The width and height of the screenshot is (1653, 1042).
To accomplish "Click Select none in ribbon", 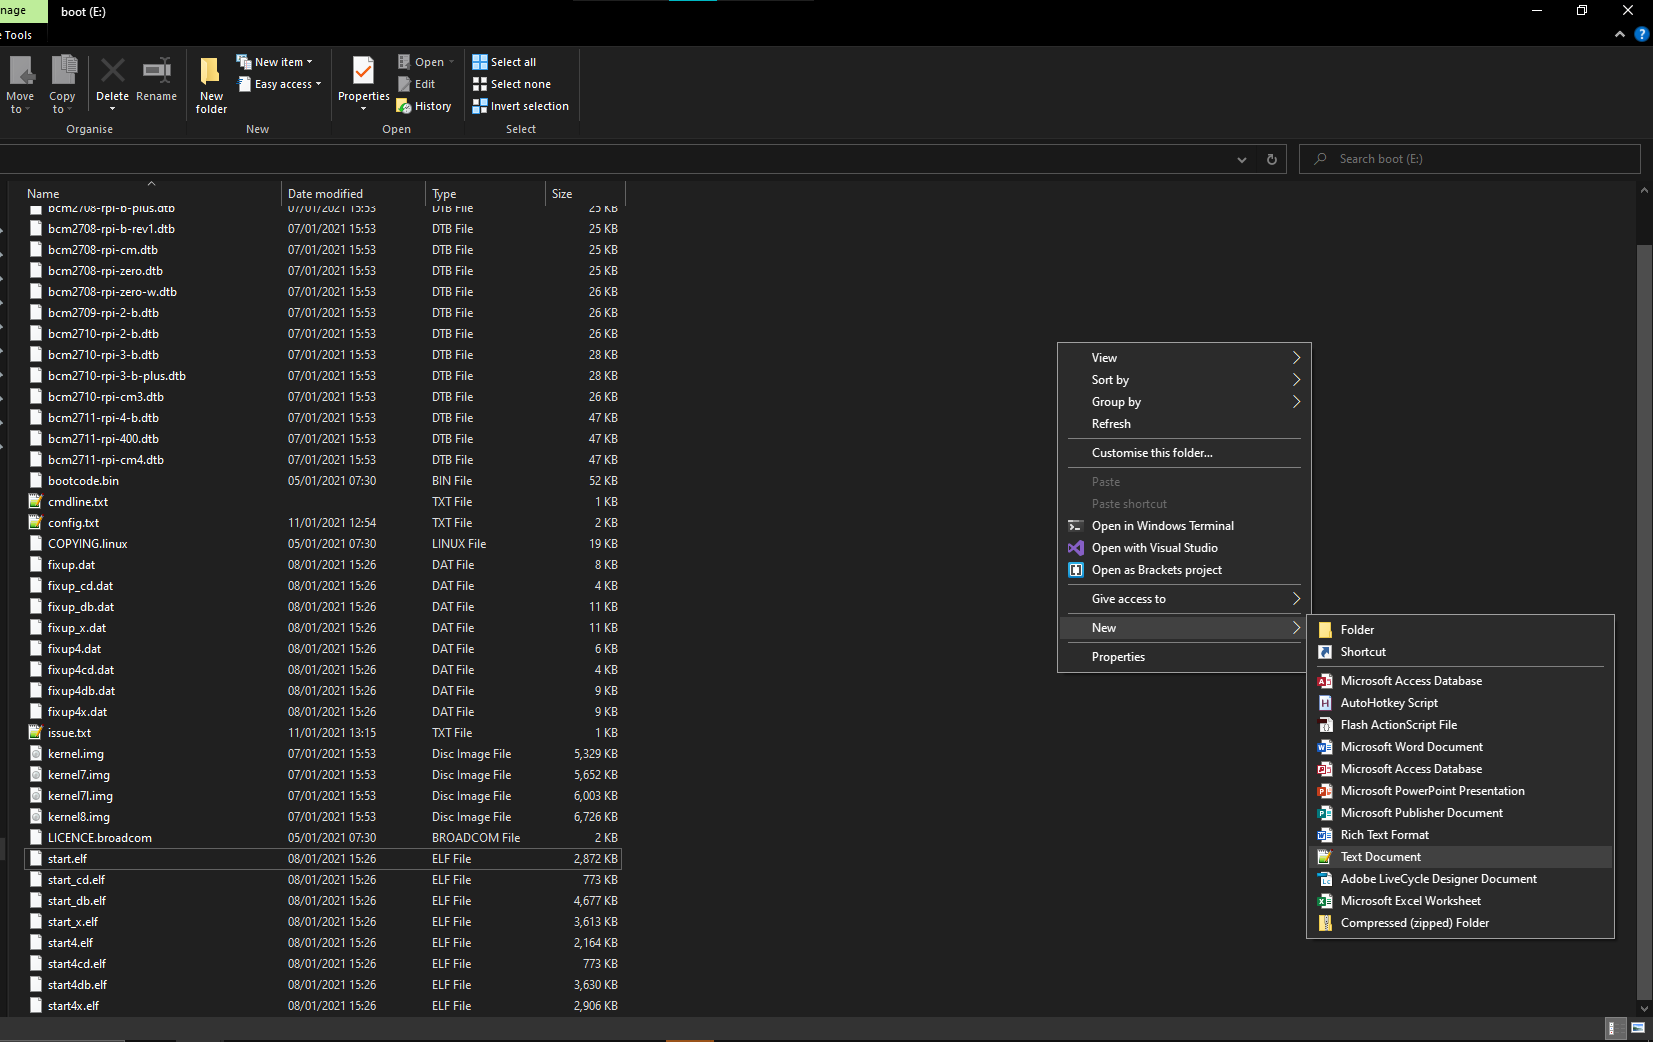I will (511, 84).
